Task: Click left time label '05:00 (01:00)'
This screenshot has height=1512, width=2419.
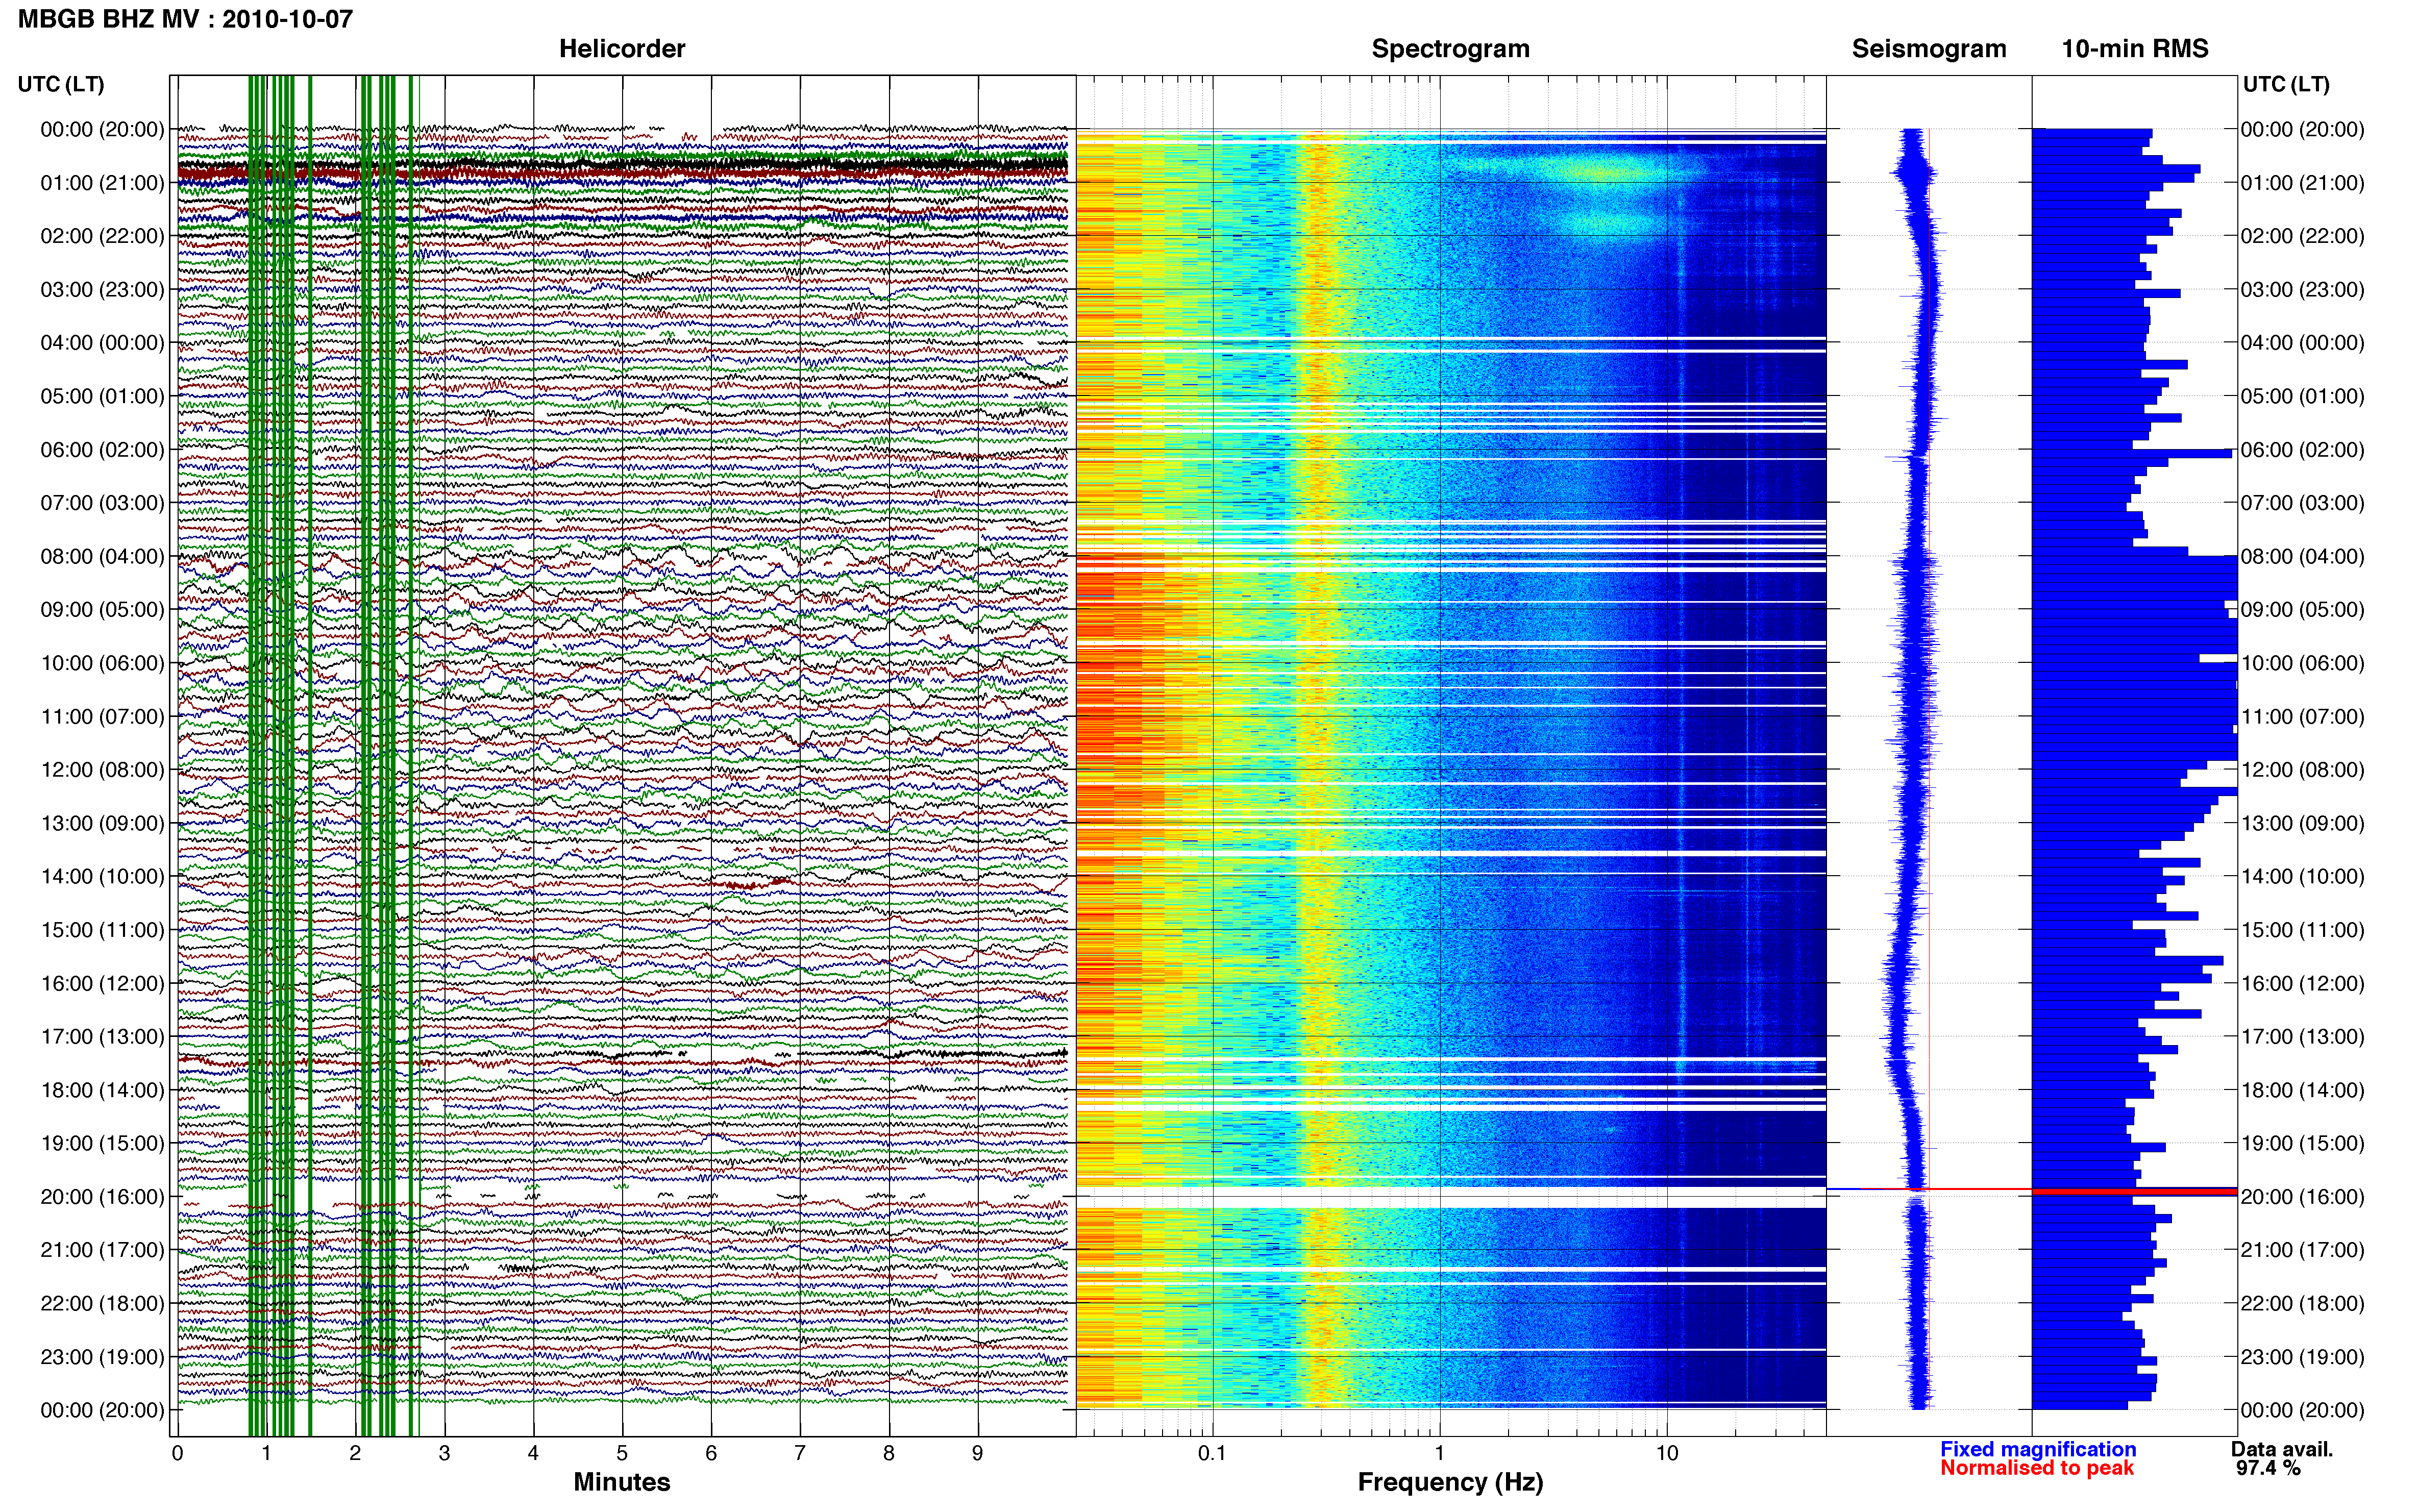Action: [102, 396]
